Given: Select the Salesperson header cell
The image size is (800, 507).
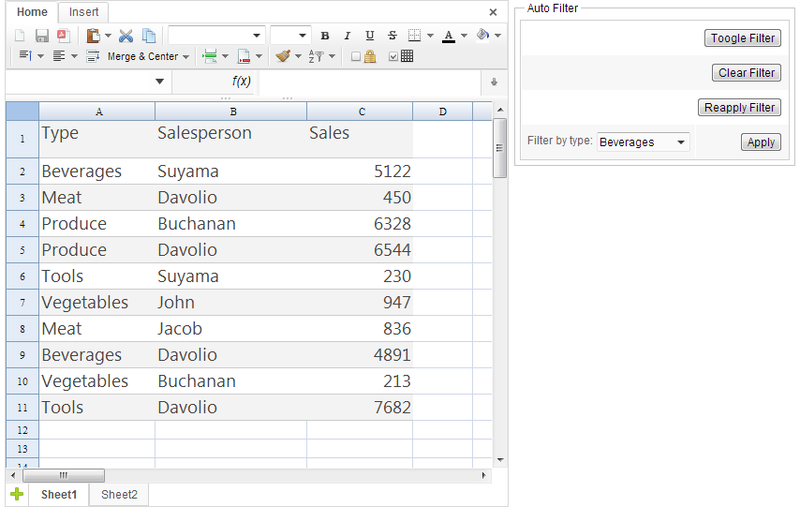Looking at the screenshot, I should click(231, 139).
